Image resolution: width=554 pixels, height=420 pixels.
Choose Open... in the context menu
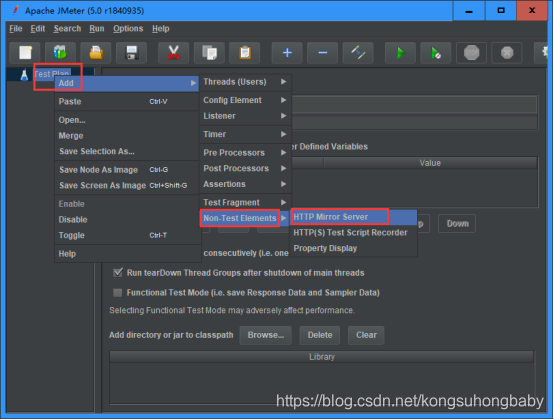(127, 120)
